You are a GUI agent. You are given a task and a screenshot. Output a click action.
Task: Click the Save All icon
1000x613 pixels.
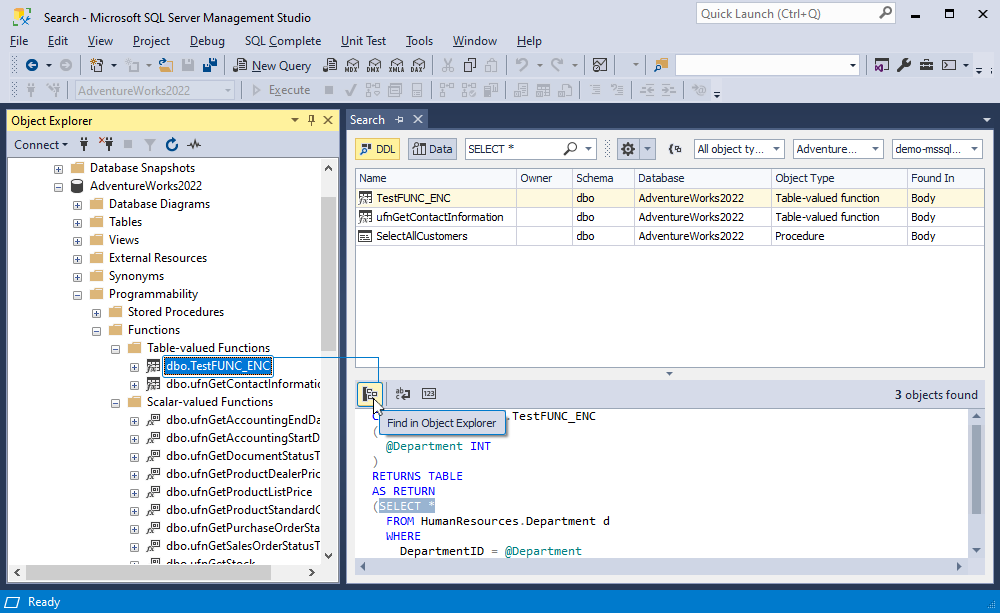209,65
